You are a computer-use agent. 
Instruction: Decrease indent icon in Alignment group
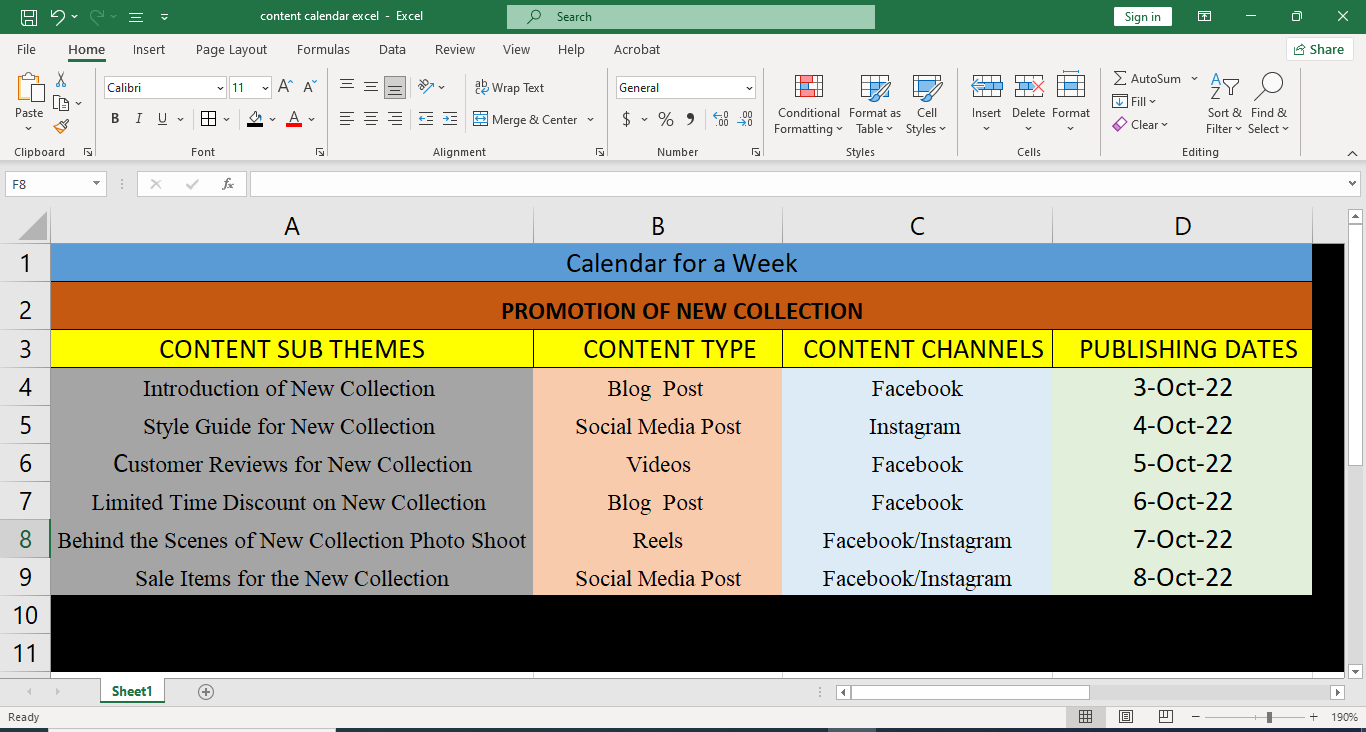point(425,119)
